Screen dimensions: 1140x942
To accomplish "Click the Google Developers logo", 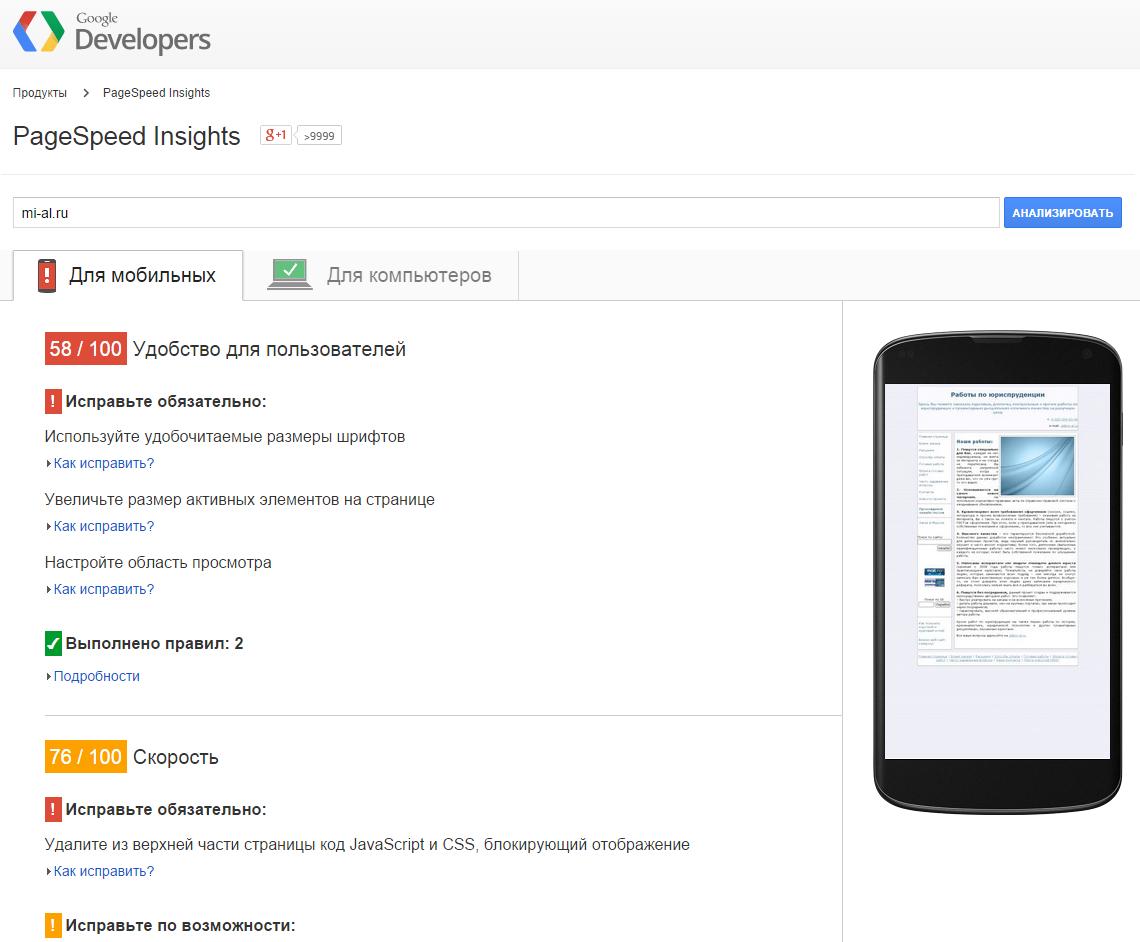I will 112,33.
